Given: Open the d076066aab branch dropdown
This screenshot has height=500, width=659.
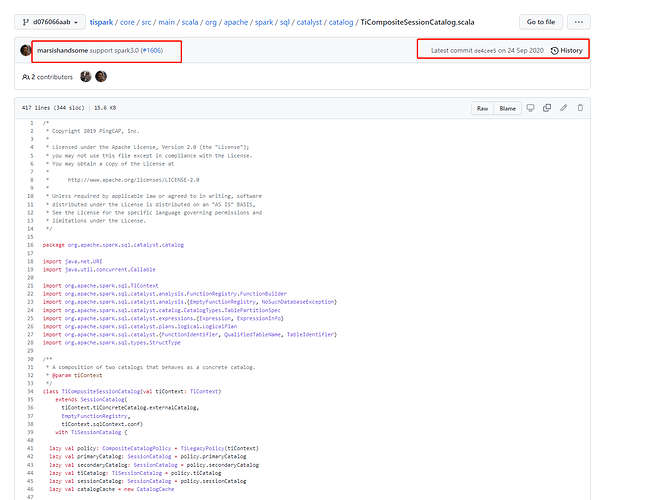Looking at the screenshot, I should coord(50,22).
